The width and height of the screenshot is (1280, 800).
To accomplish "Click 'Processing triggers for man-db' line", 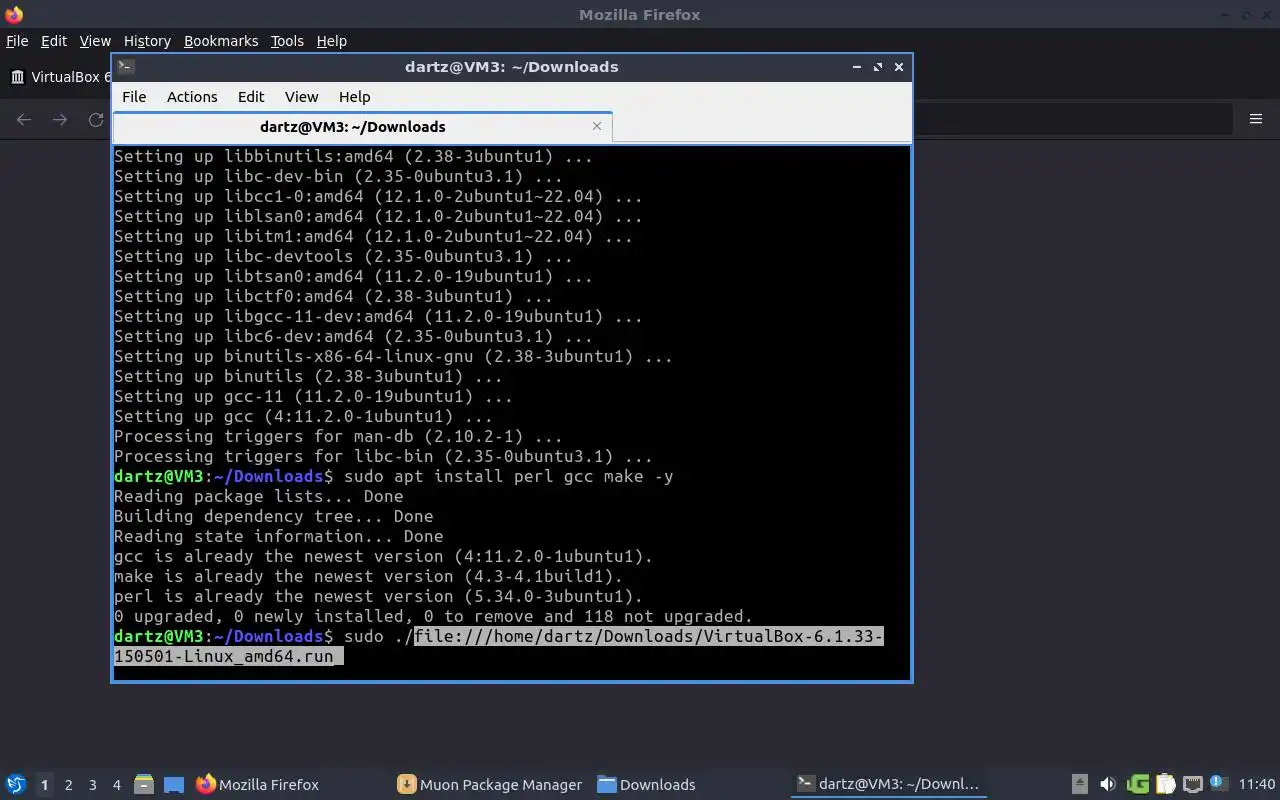I will click(338, 436).
